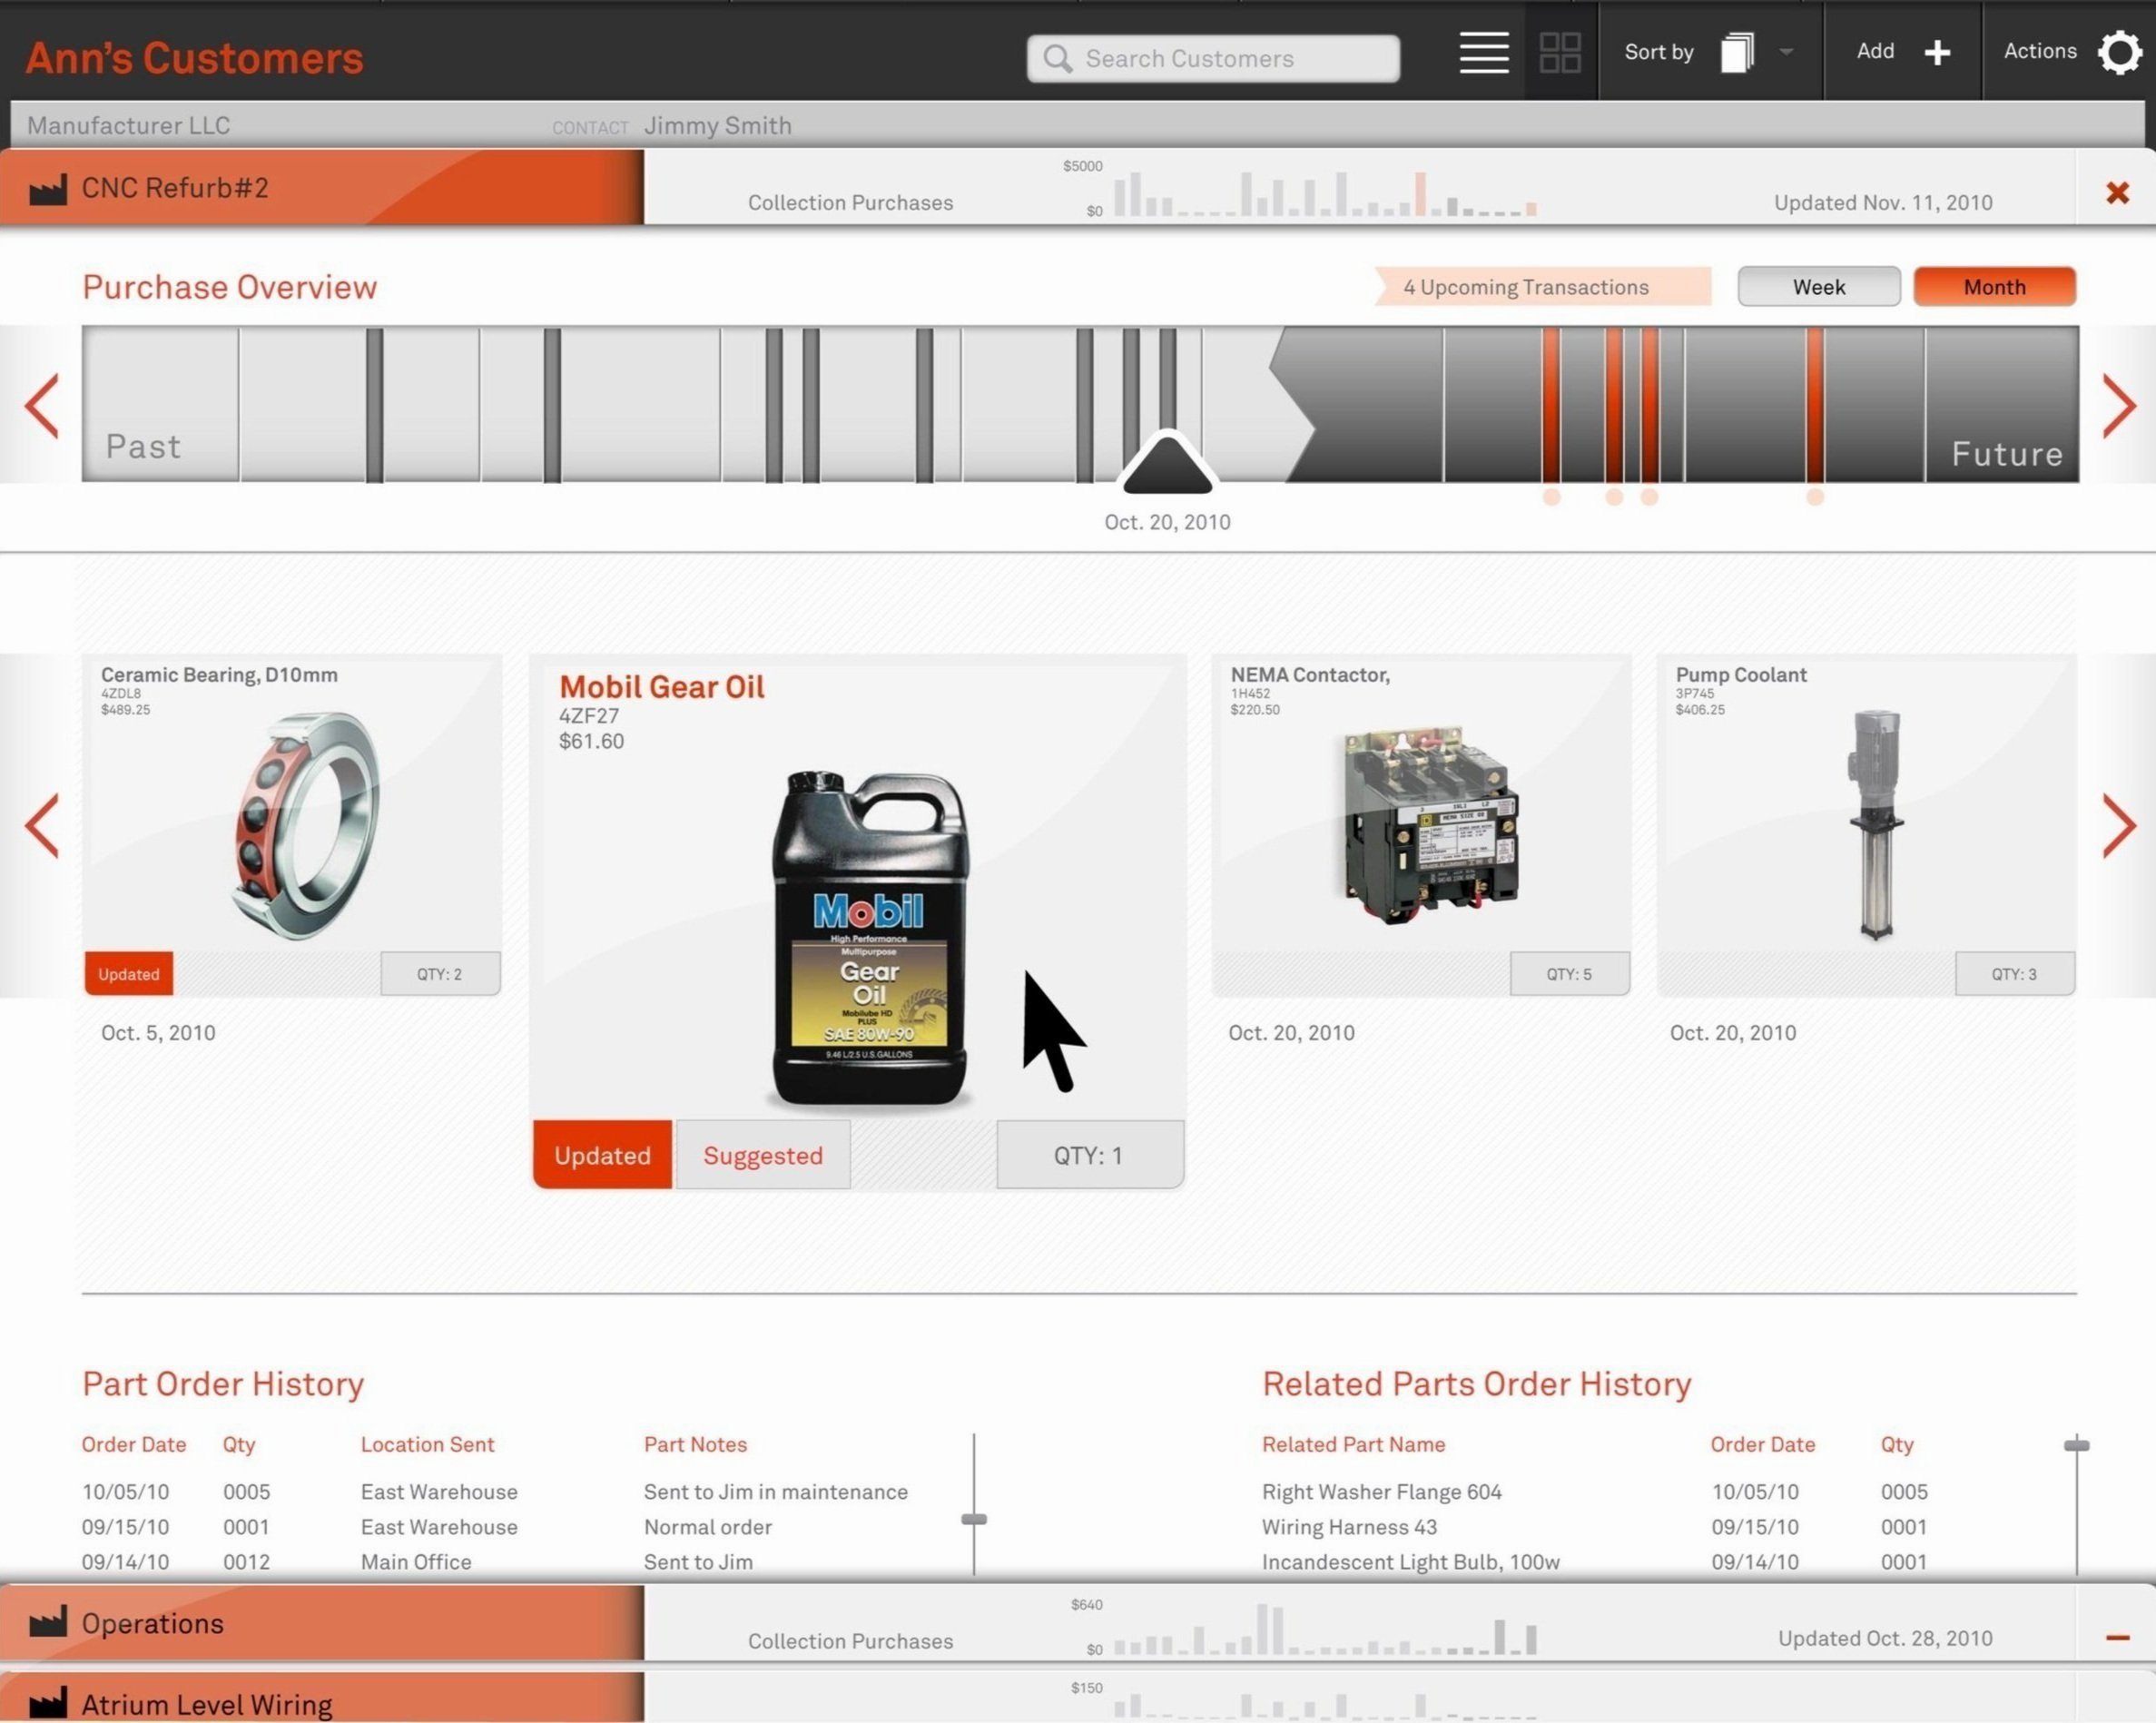The image size is (2156, 1723).
Task: Open the Sort by dropdown arrow
Action: pos(1785,52)
